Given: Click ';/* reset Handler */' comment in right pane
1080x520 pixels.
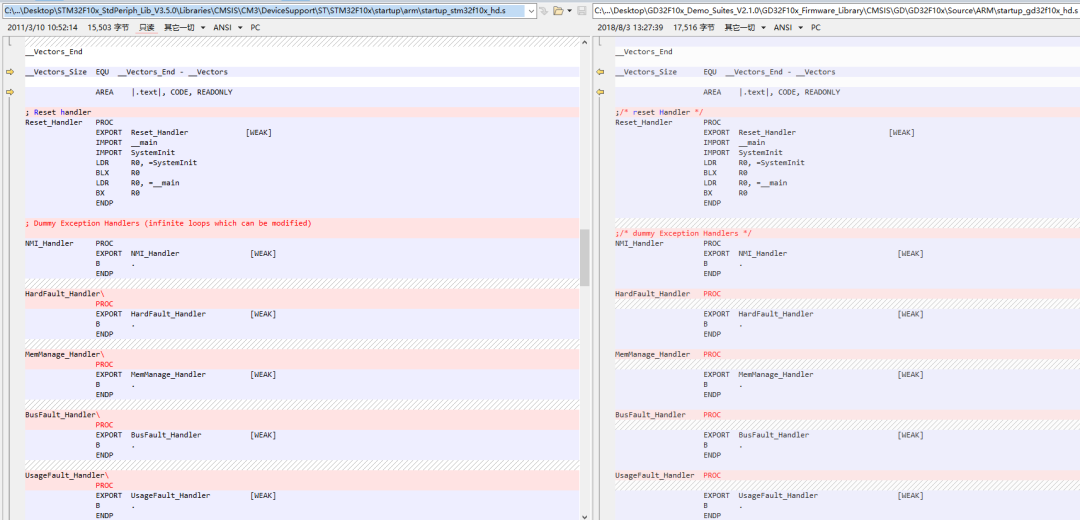Looking at the screenshot, I should [659, 112].
